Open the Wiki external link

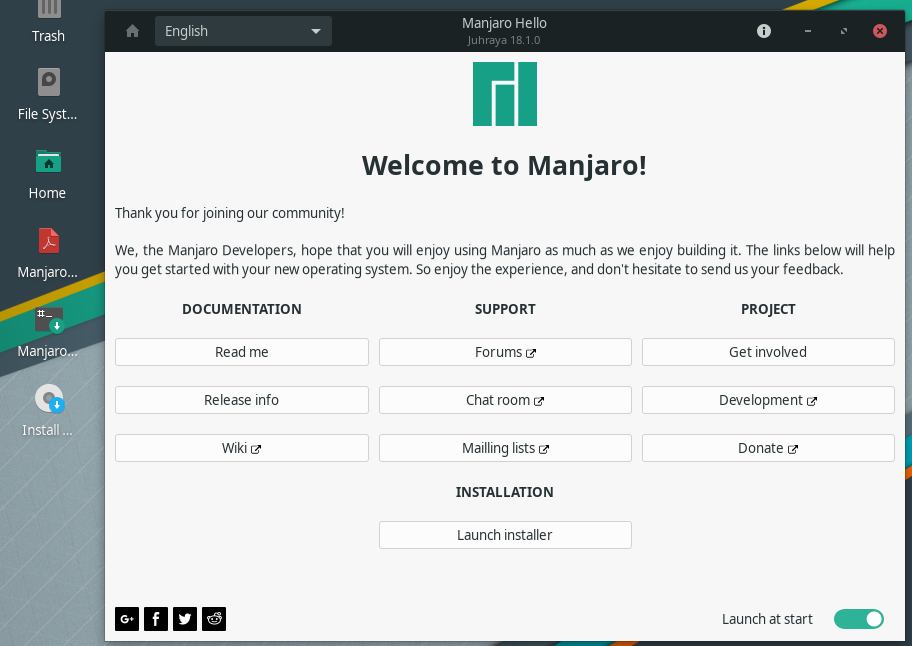242,448
